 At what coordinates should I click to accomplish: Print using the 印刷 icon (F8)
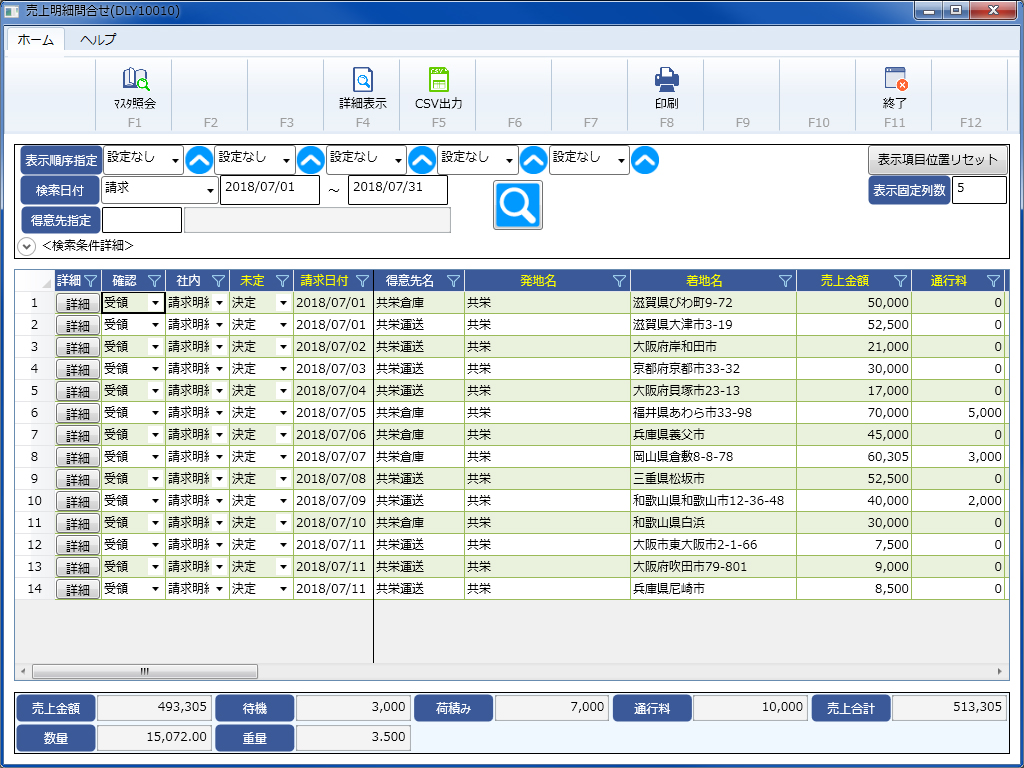(666, 88)
